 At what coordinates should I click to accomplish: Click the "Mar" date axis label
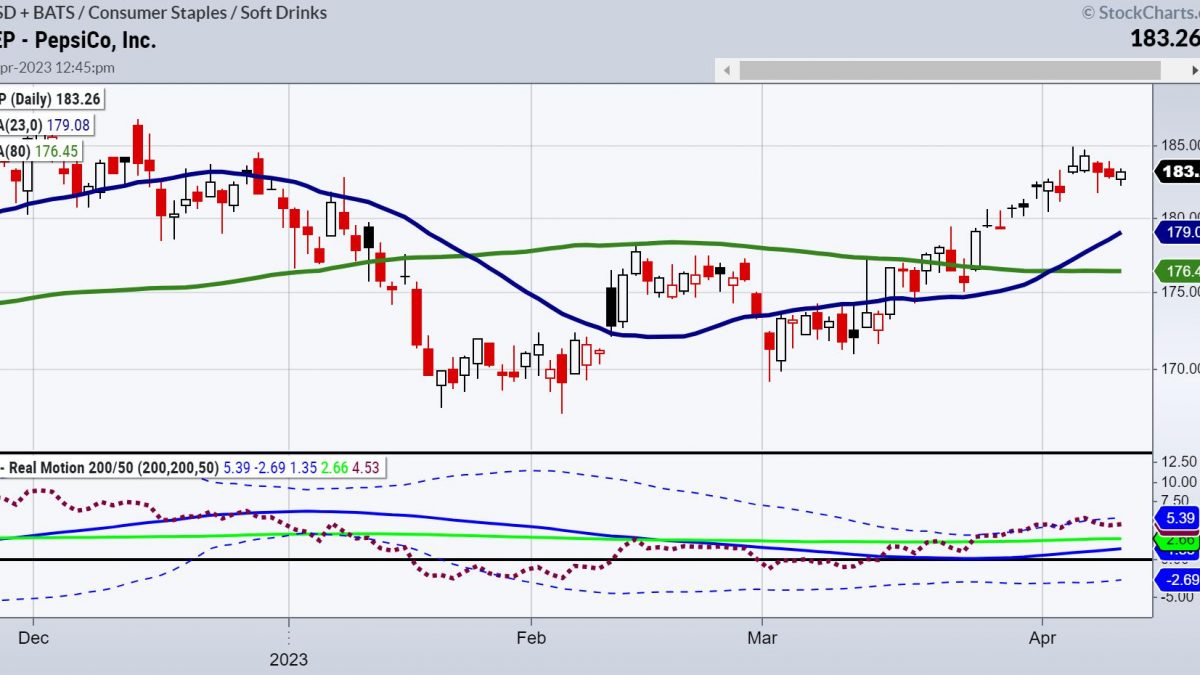click(x=762, y=637)
